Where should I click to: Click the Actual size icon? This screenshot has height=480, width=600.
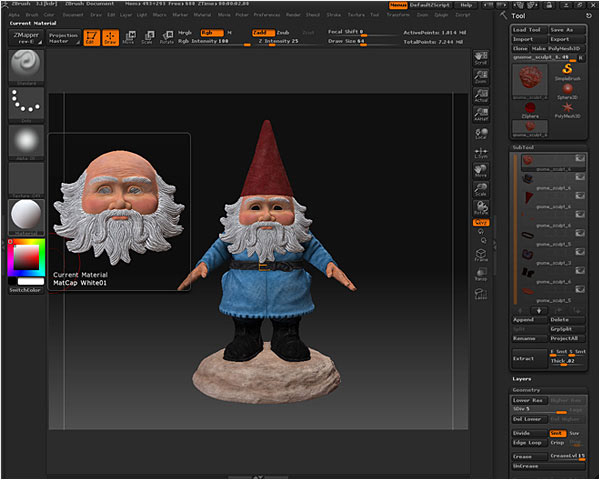click(481, 95)
